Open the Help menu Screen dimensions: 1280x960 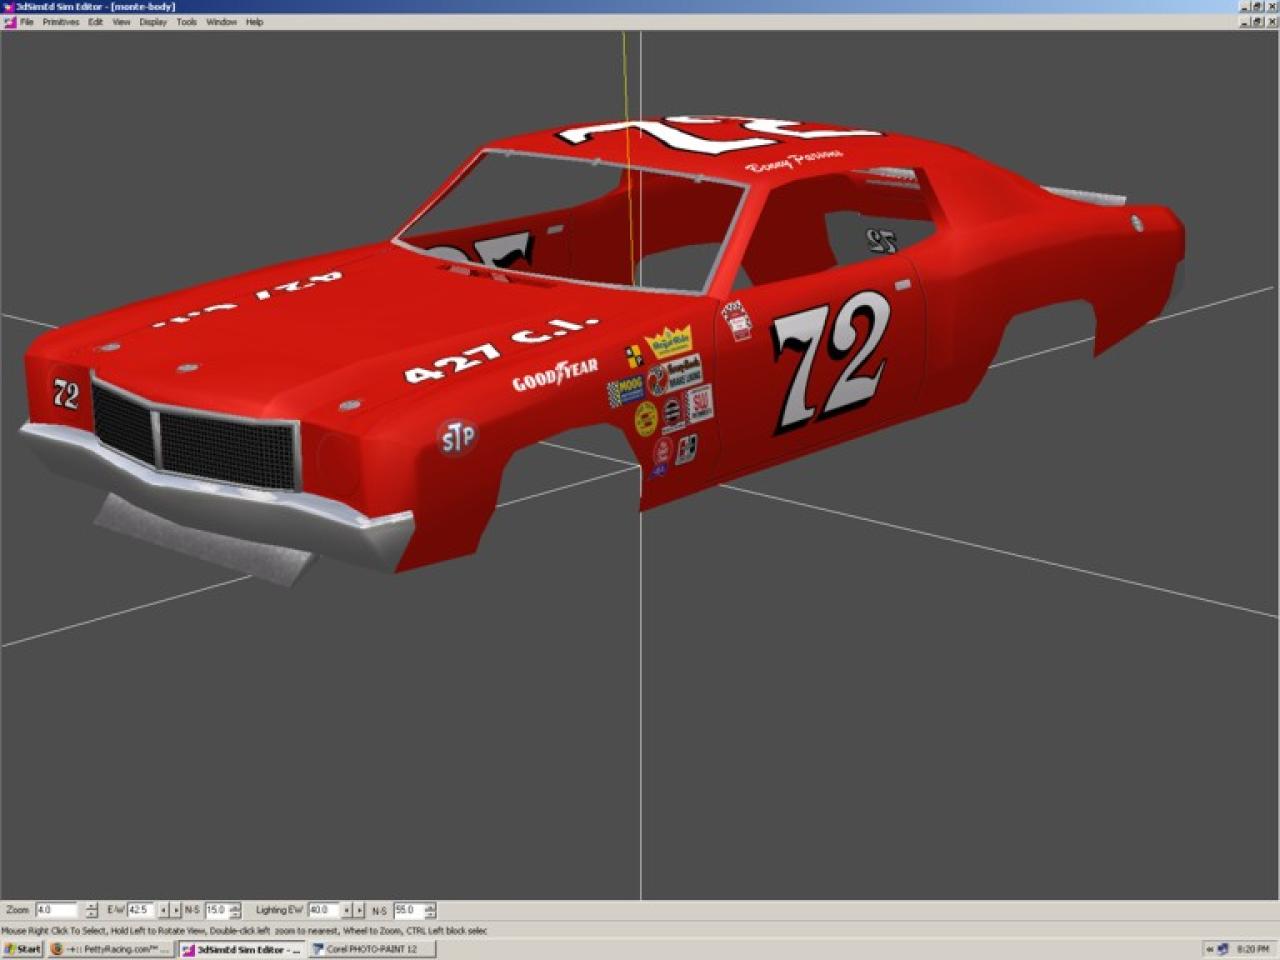pyautogui.click(x=255, y=22)
